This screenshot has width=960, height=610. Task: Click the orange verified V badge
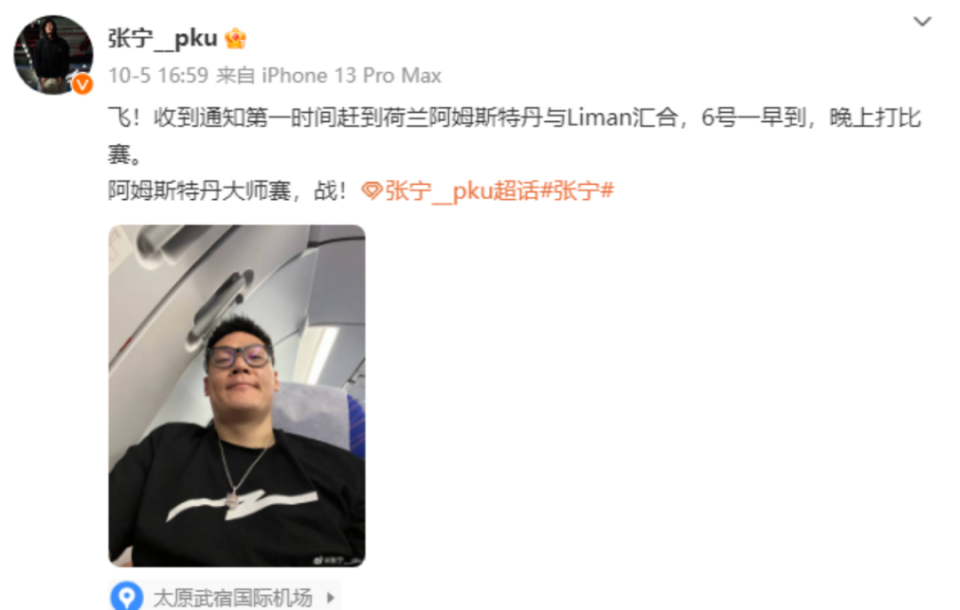coord(83,83)
